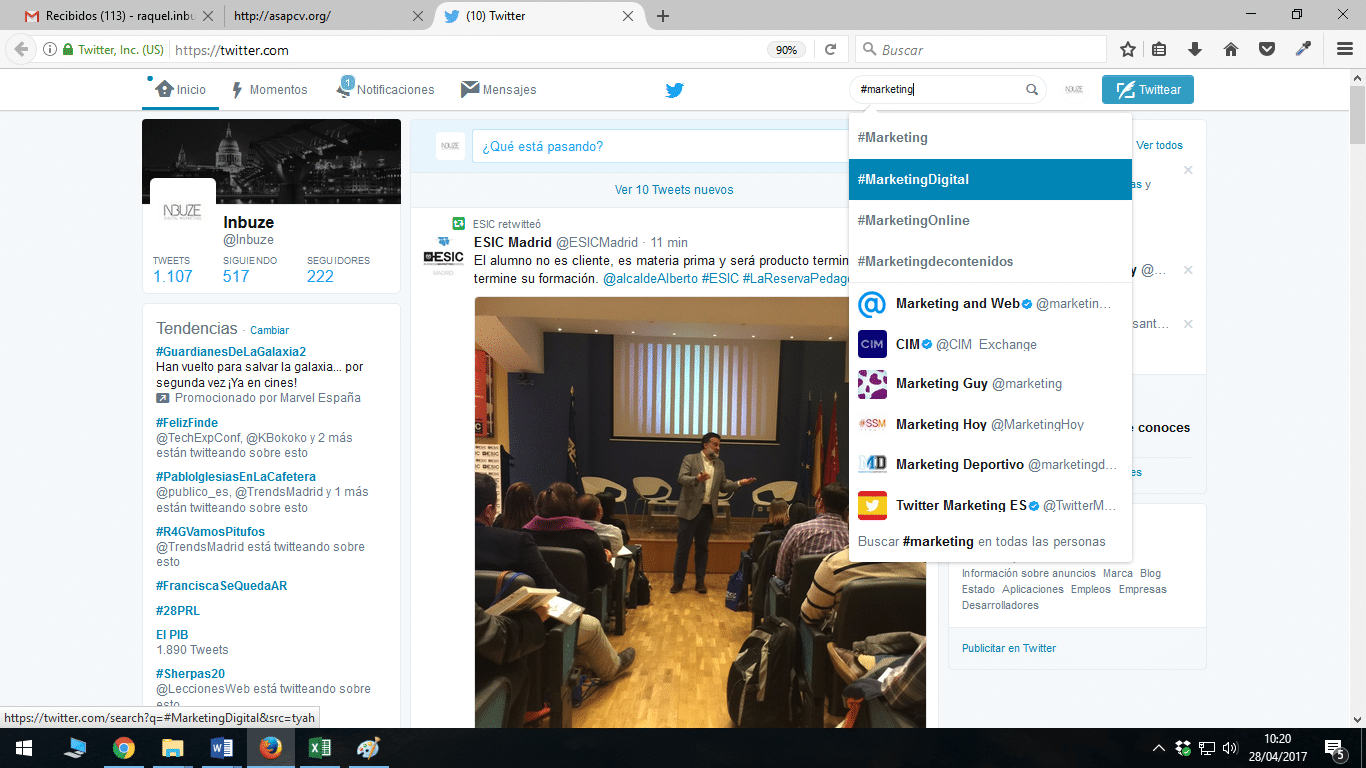Switch to asapcv.org browser tab
This screenshot has width=1366, height=768.
point(329,16)
